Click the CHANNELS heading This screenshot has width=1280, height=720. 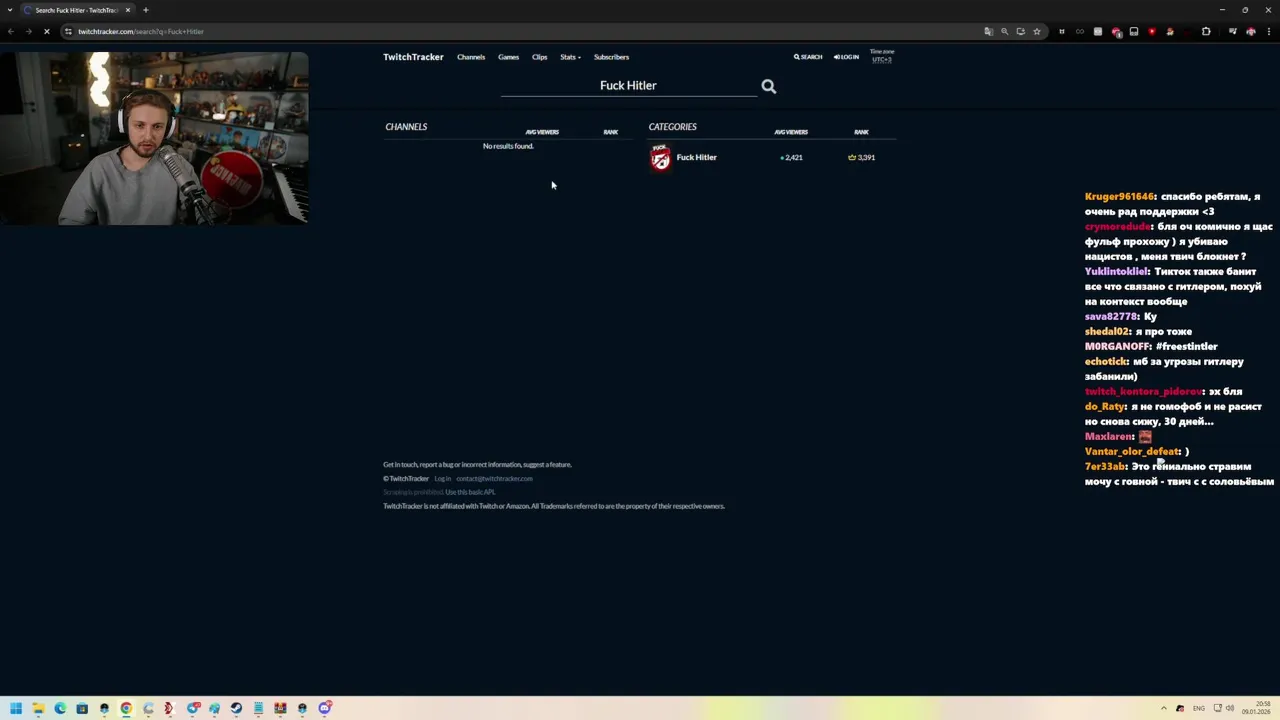coord(406,127)
